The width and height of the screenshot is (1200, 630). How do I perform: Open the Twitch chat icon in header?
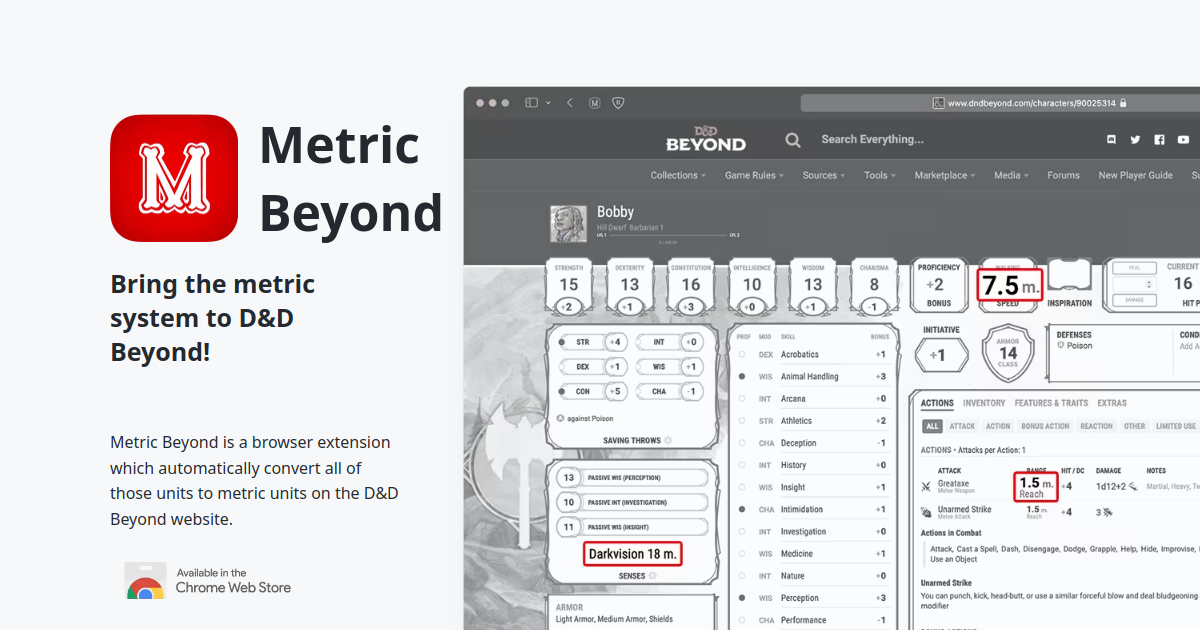[x=1112, y=140]
